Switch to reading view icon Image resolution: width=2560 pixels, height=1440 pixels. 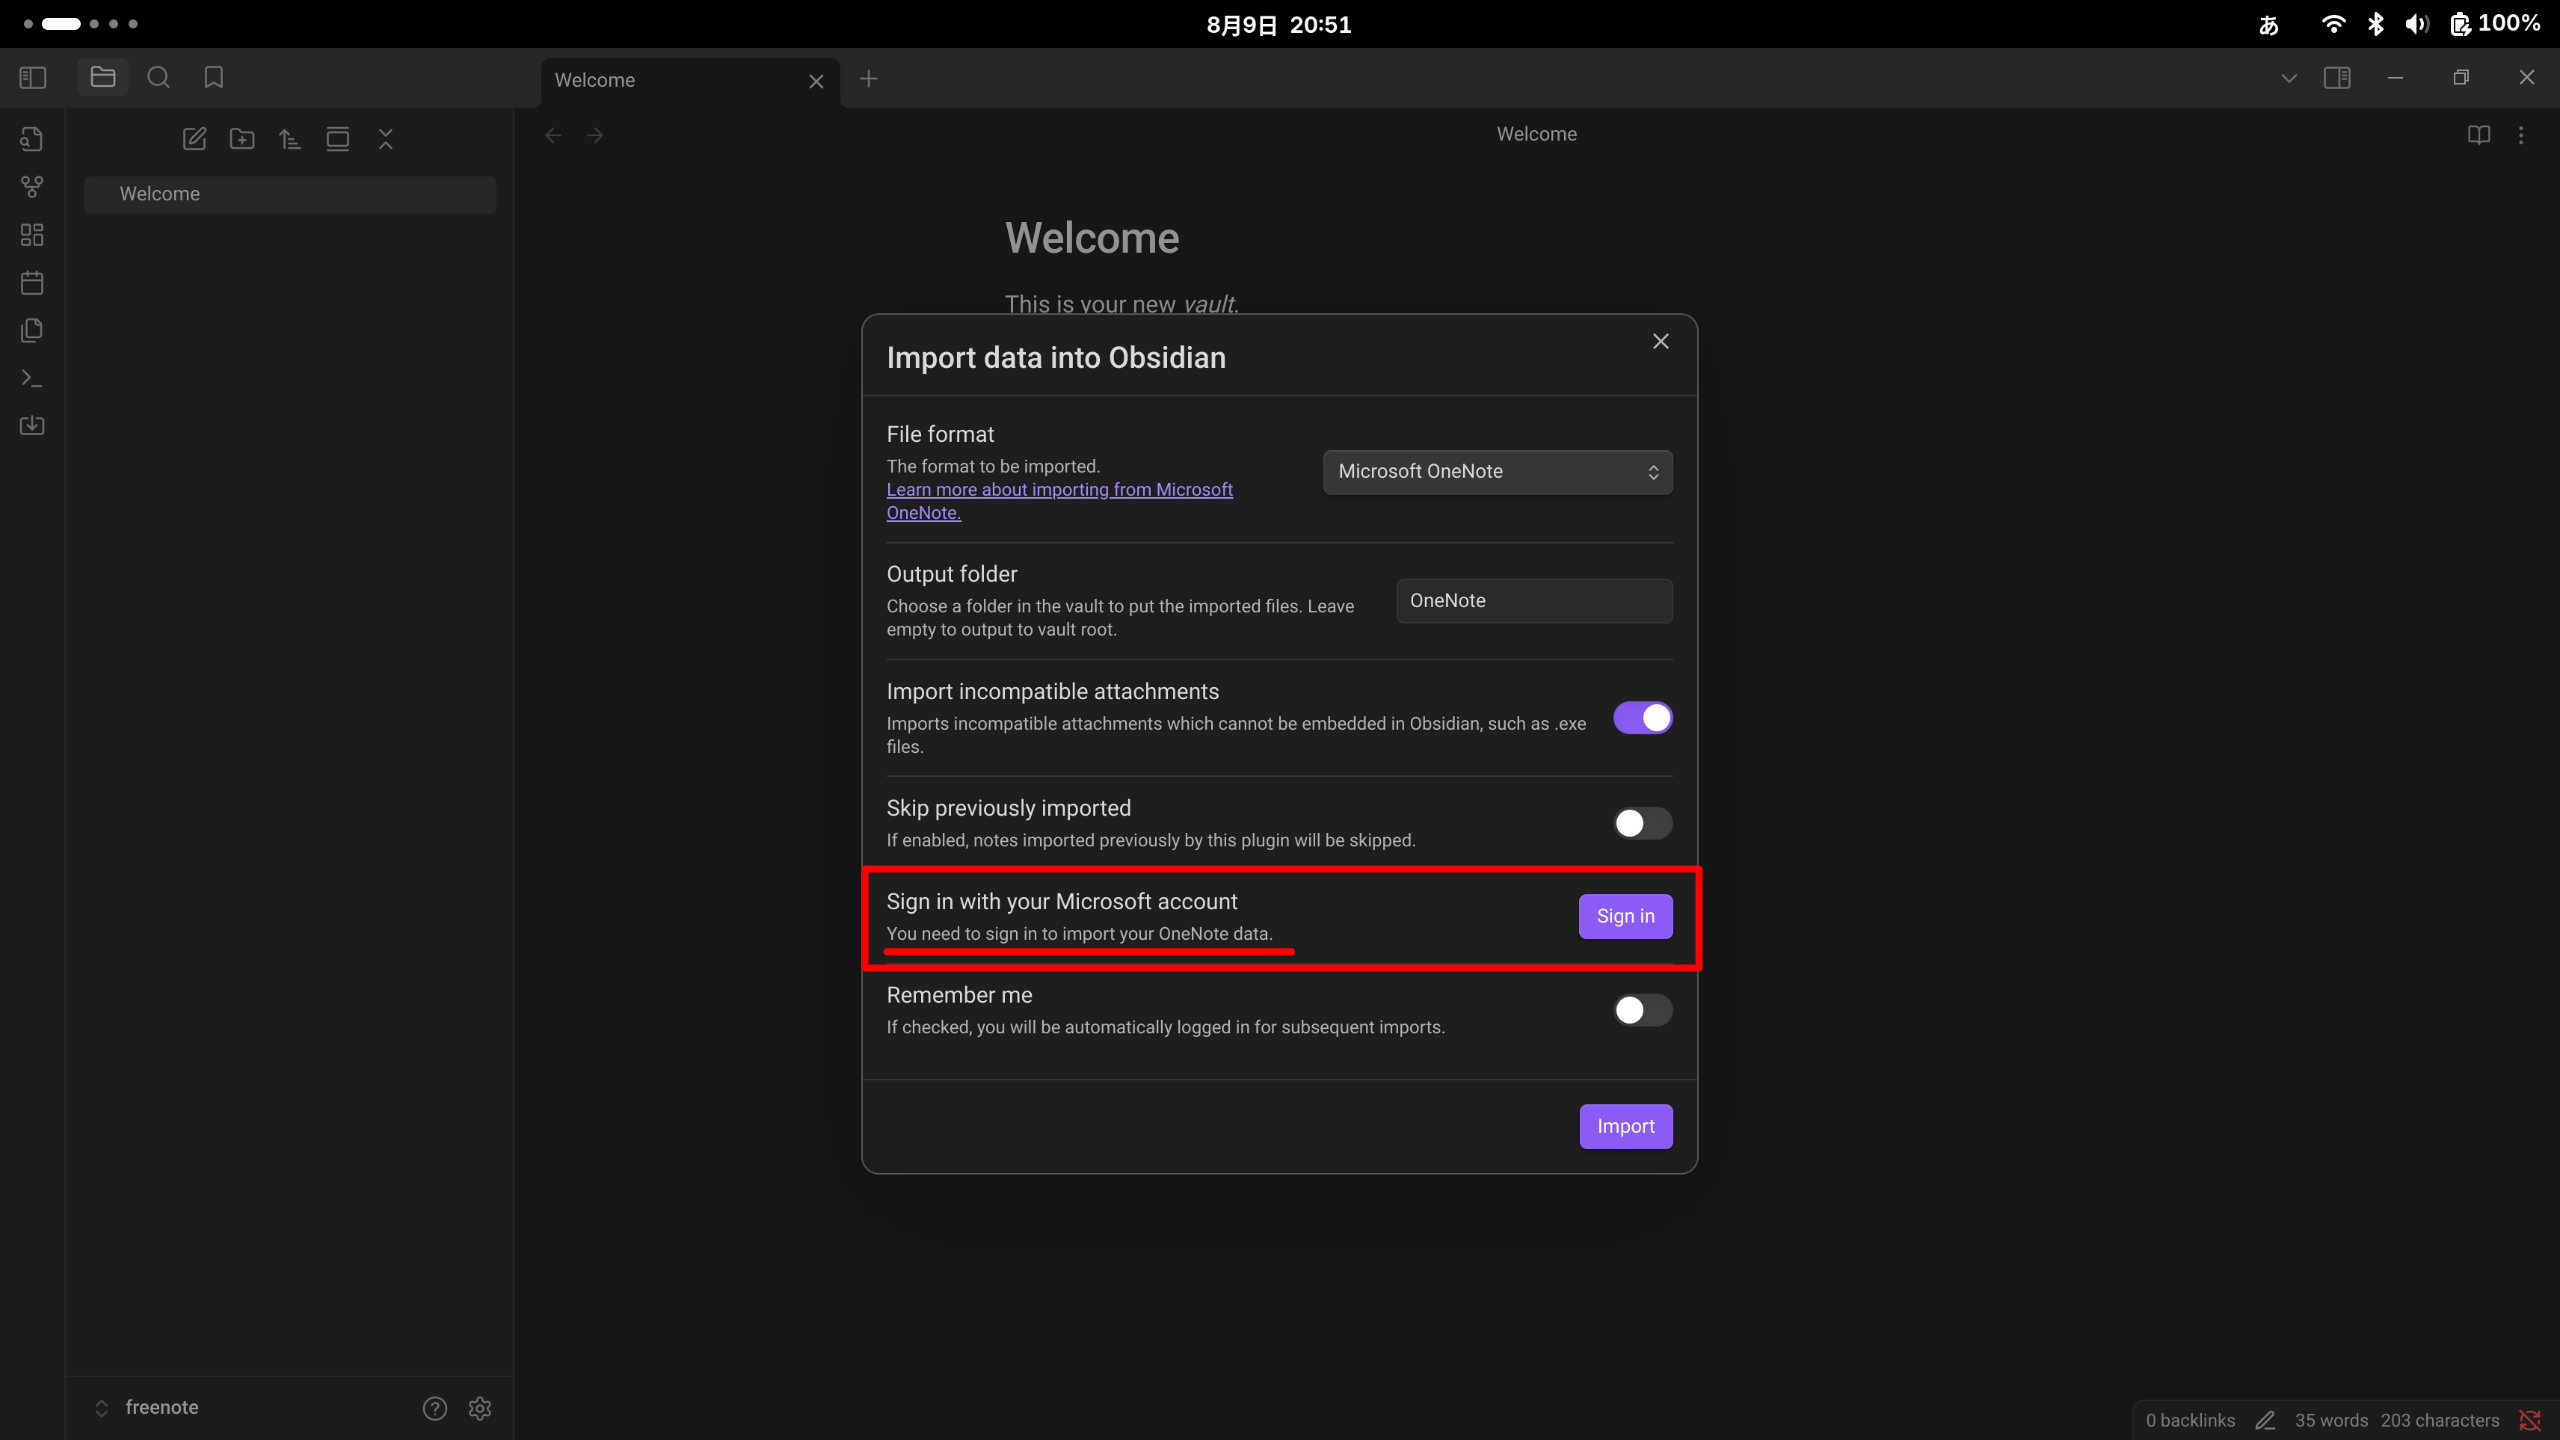pos(2479,135)
